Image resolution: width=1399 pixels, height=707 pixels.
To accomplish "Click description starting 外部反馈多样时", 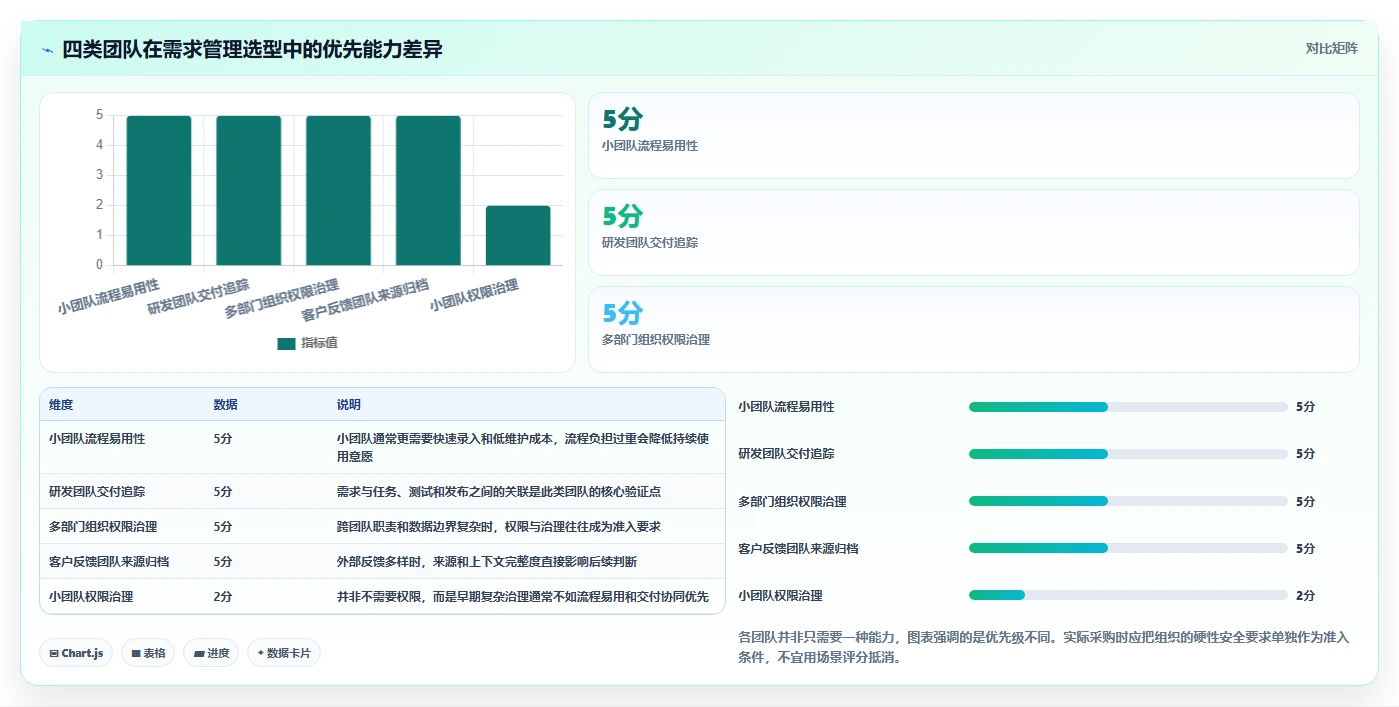I will (x=487, y=562).
